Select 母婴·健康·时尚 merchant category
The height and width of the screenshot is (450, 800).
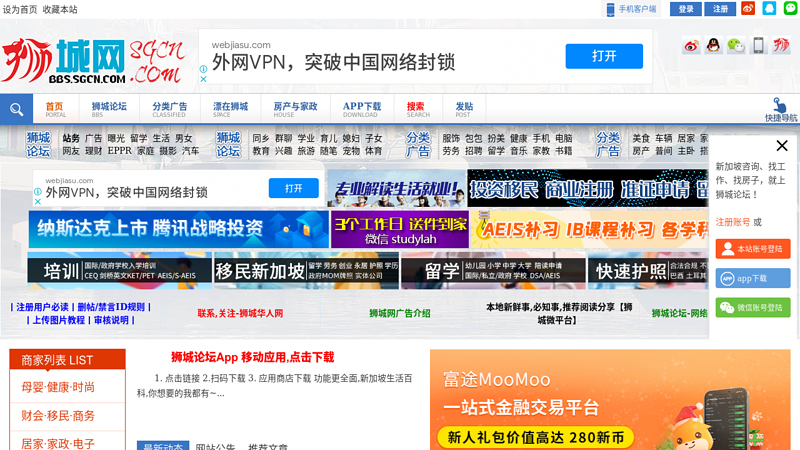58,387
